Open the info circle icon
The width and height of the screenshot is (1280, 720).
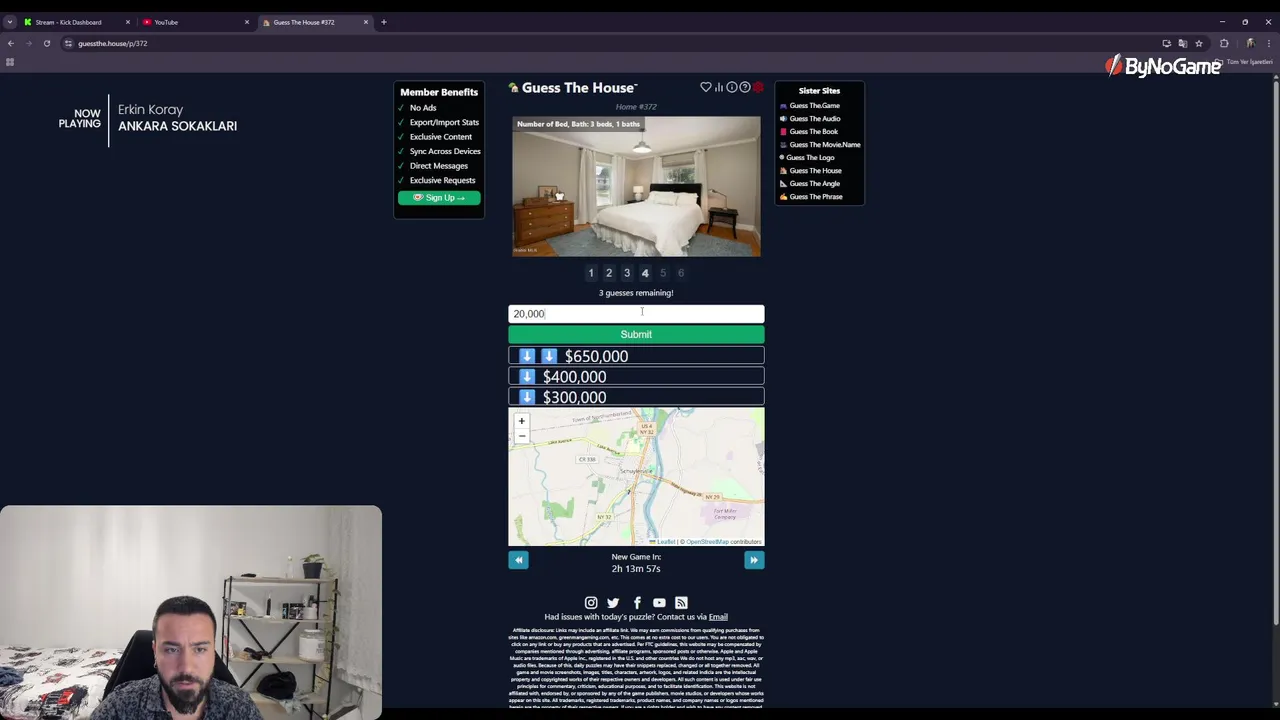tap(732, 87)
